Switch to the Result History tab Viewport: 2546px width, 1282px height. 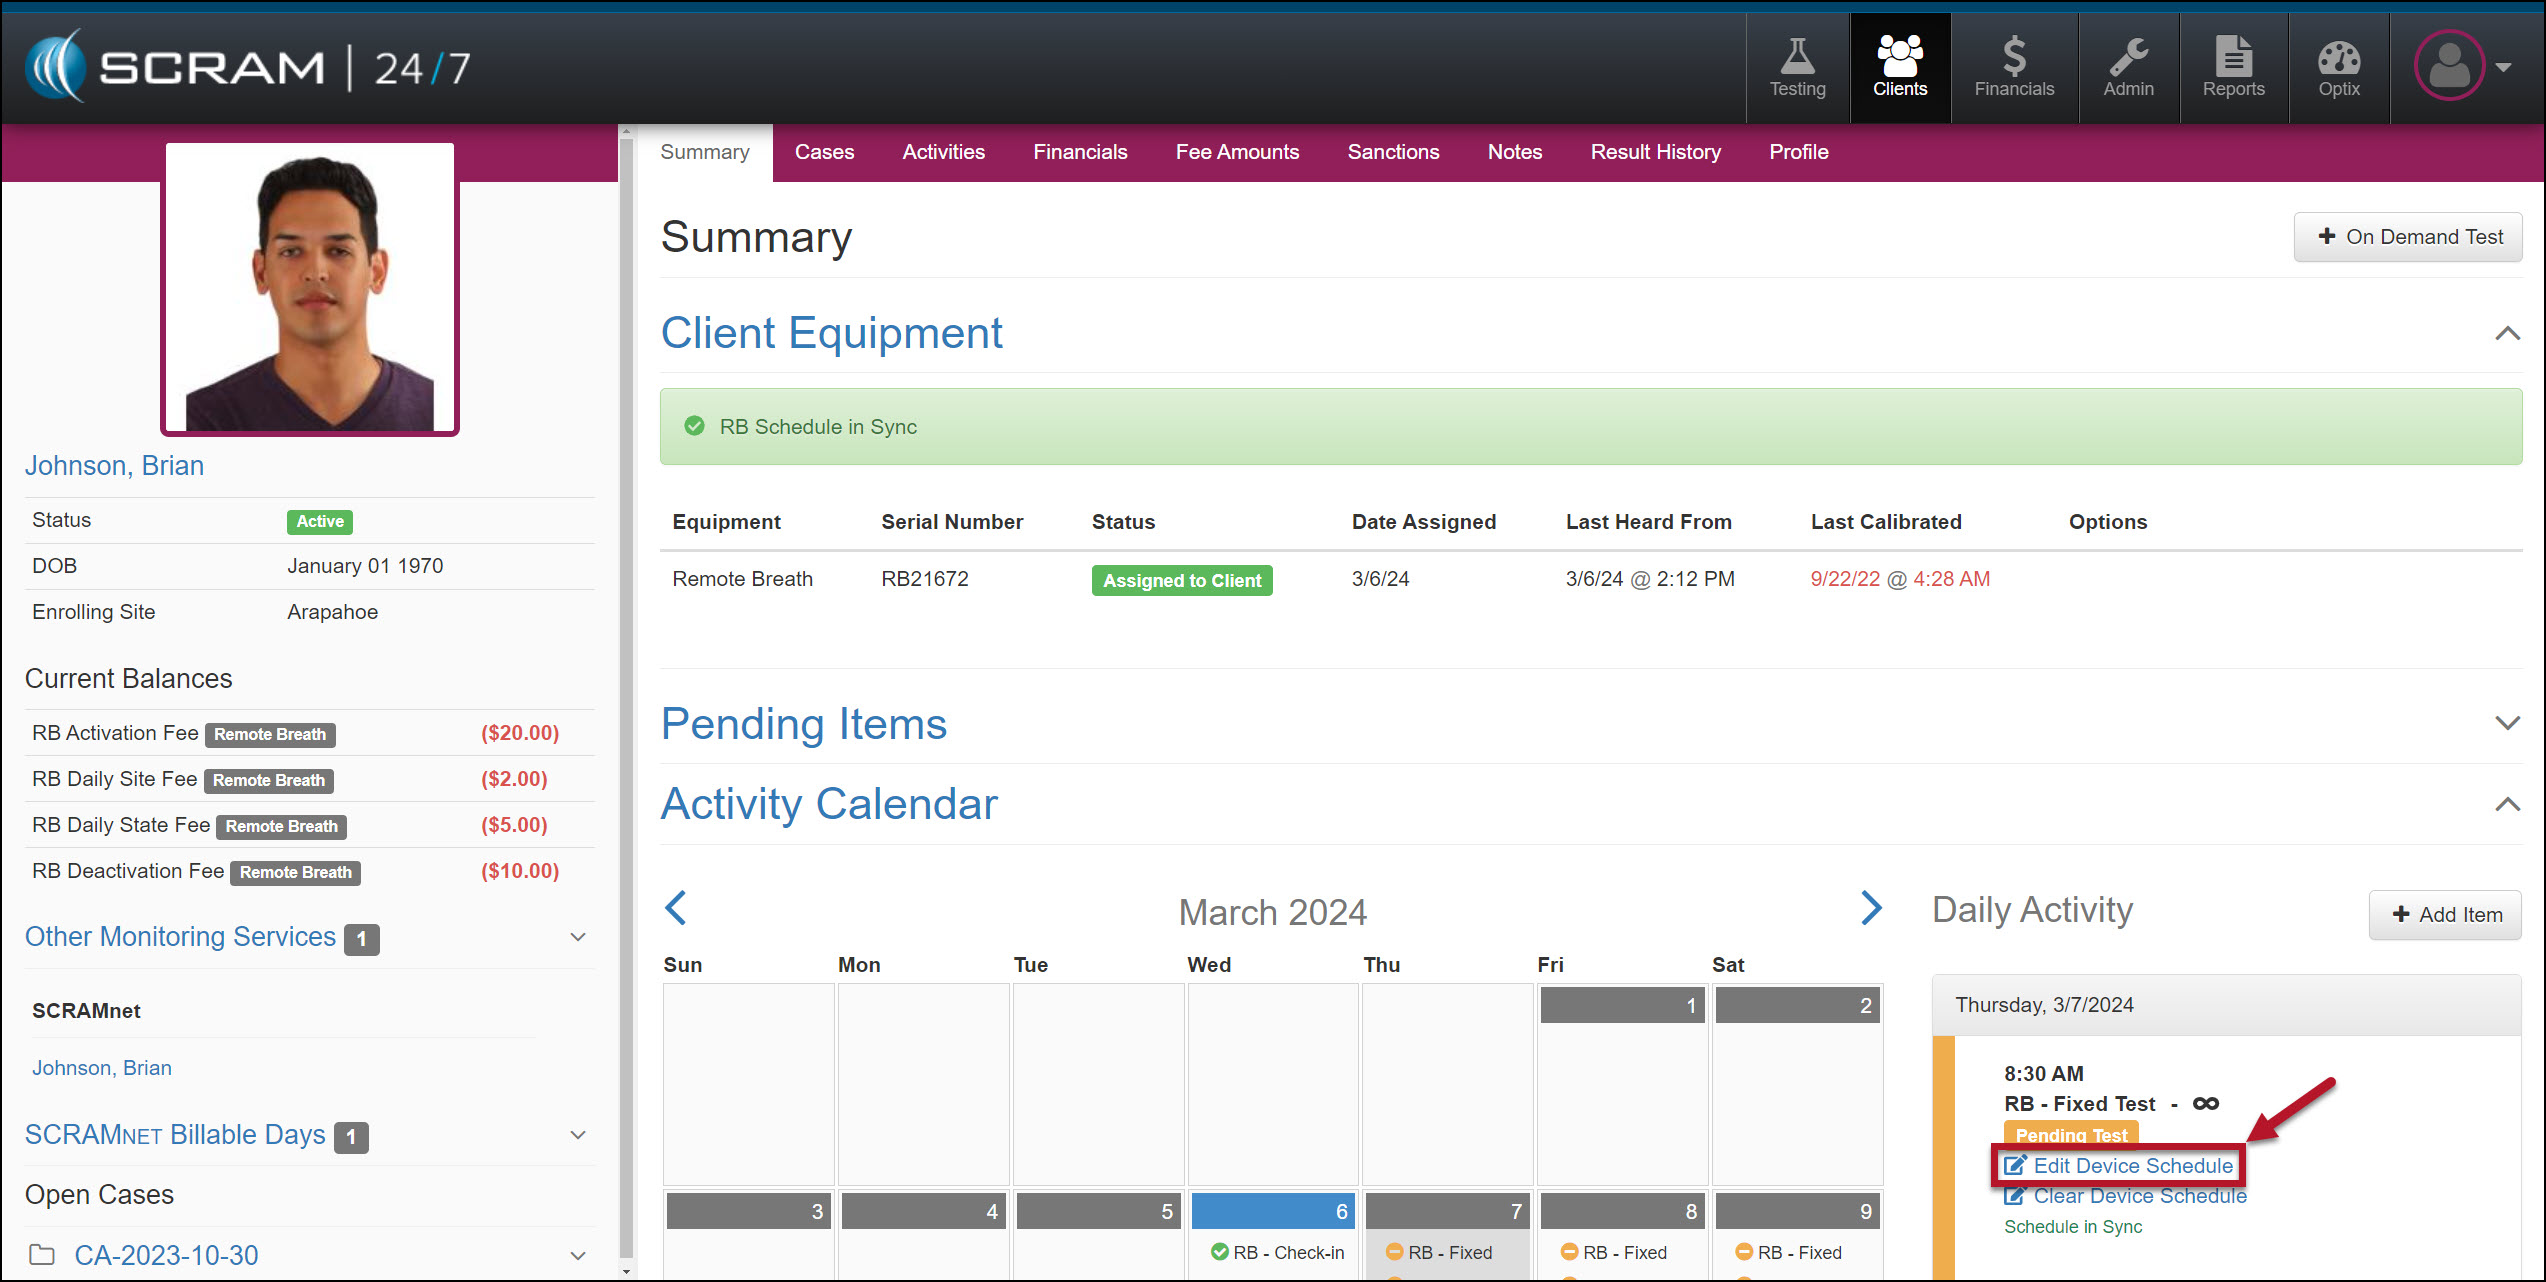point(1655,152)
